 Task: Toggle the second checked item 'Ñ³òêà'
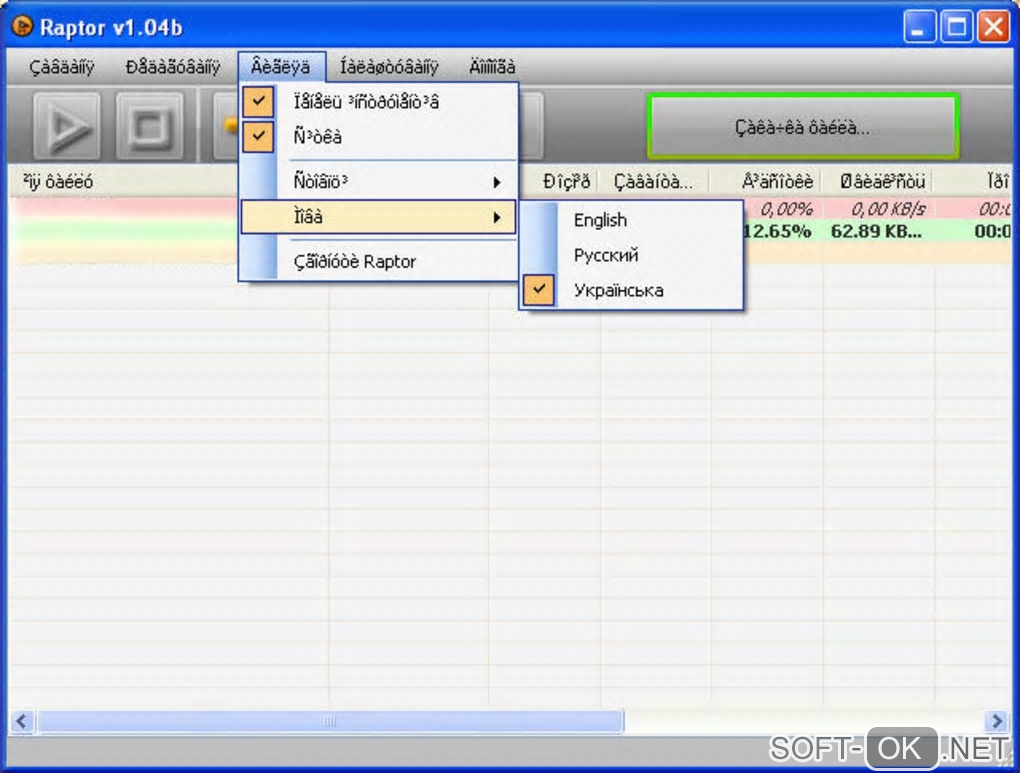(x=379, y=137)
